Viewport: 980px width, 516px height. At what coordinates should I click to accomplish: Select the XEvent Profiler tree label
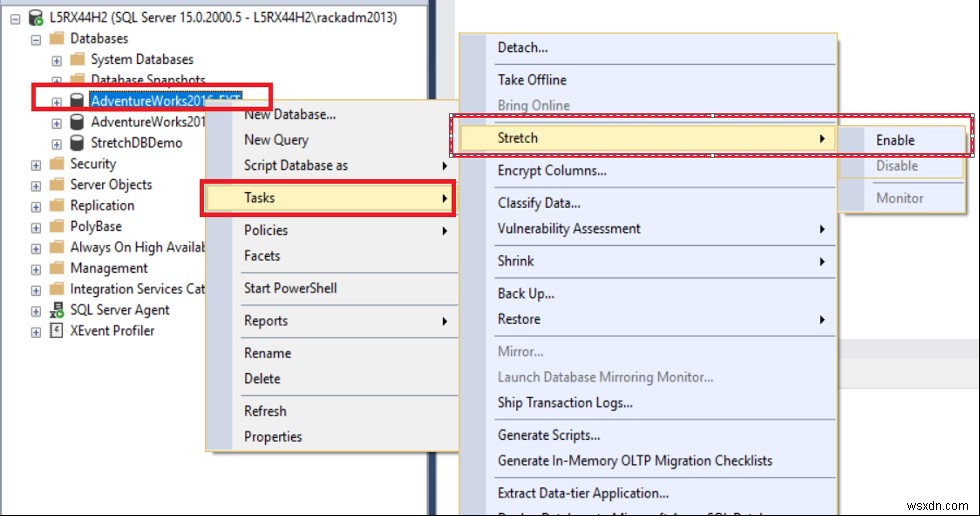pos(112,331)
